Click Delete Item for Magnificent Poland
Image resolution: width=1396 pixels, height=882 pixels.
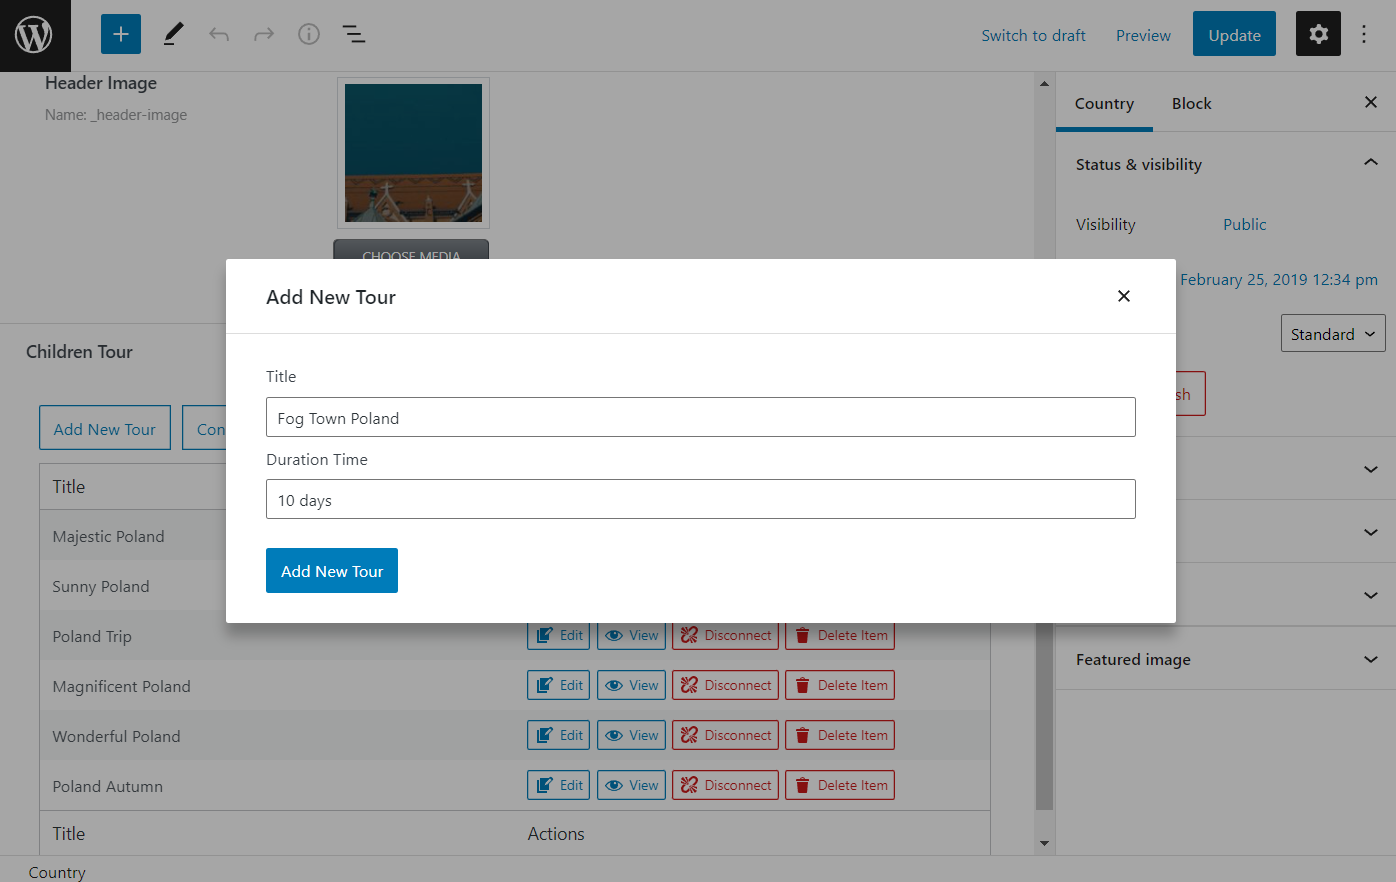[840, 685]
